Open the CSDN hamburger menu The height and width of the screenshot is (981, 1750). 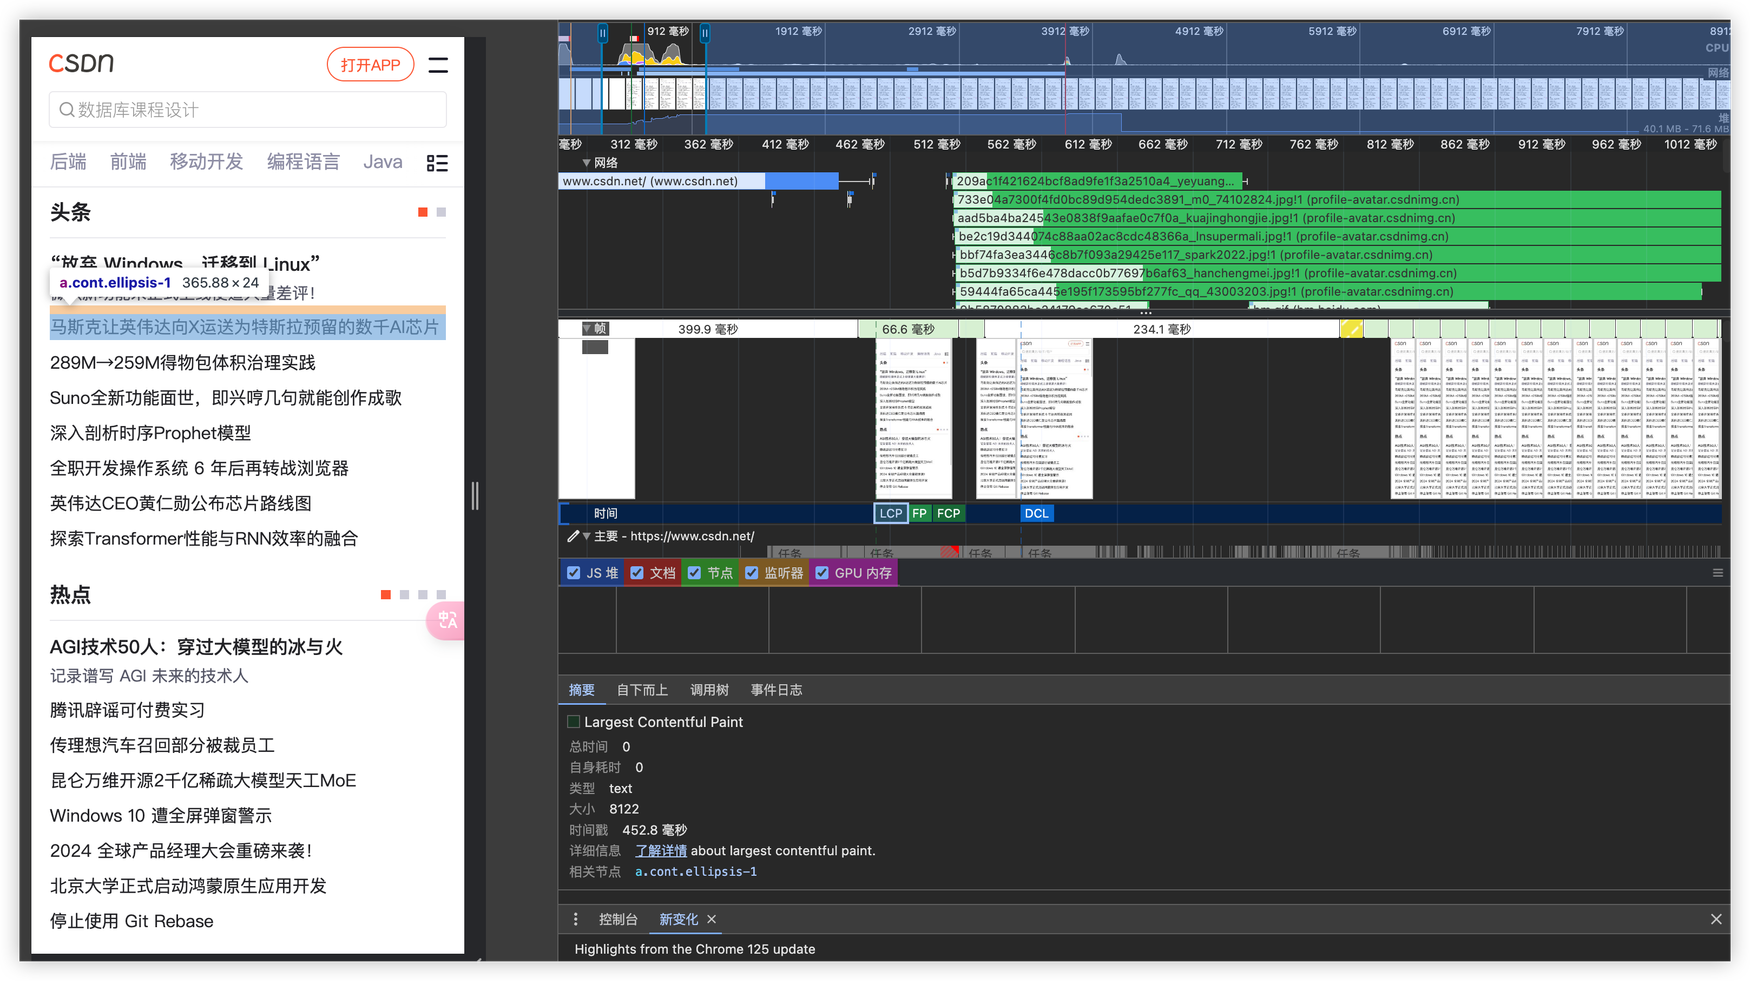(x=438, y=65)
